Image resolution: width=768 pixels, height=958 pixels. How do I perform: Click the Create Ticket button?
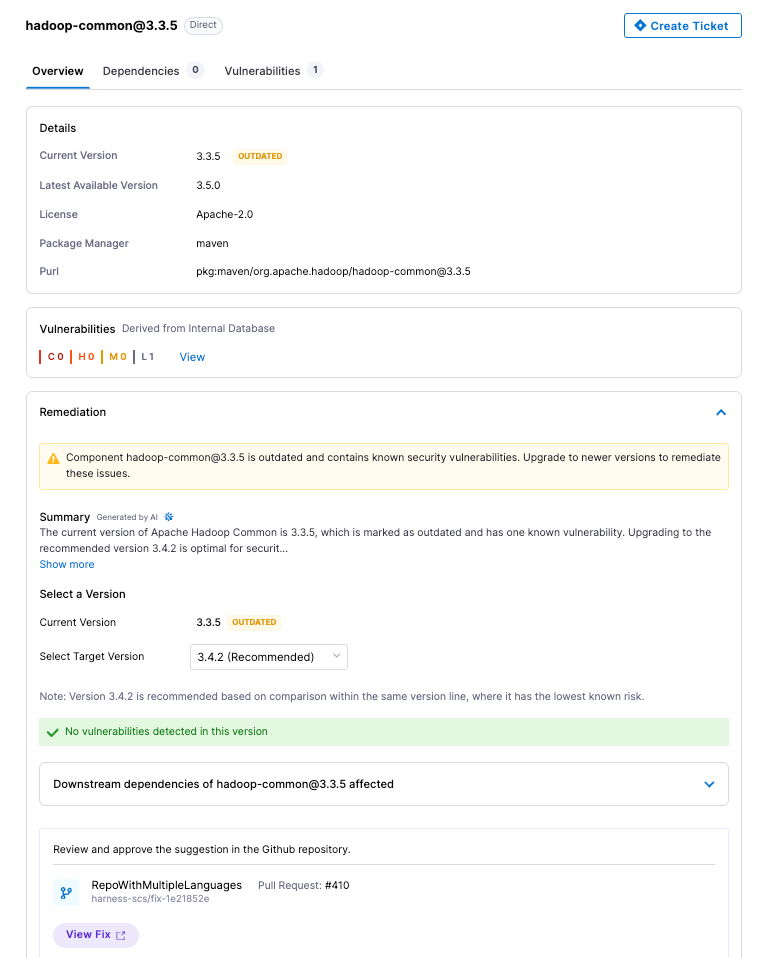[x=682, y=26]
